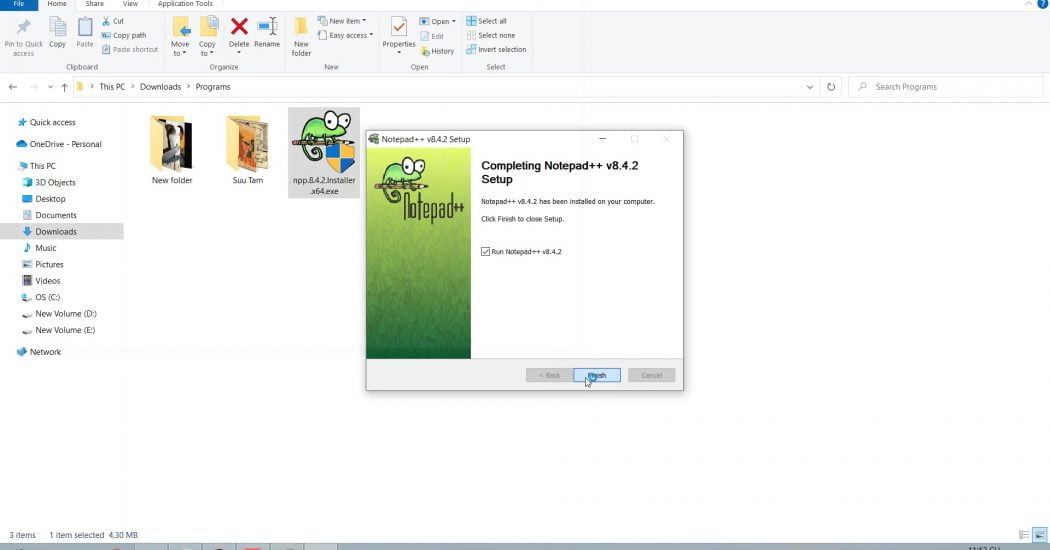Click the Edit item in the Open group

(x=432, y=36)
